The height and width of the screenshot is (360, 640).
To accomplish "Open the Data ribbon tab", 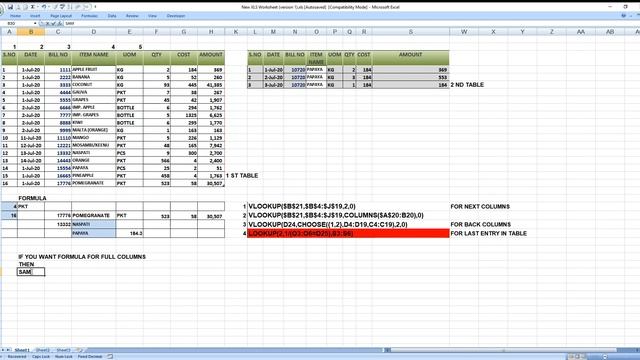I will [x=112, y=16].
